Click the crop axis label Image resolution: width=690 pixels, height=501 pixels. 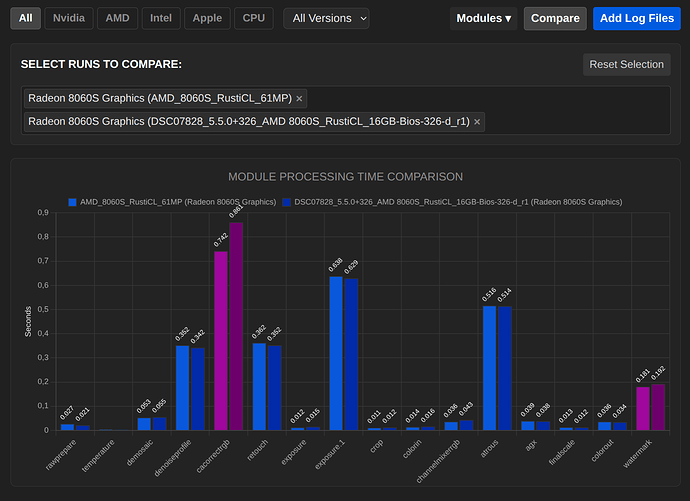[377, 446]
